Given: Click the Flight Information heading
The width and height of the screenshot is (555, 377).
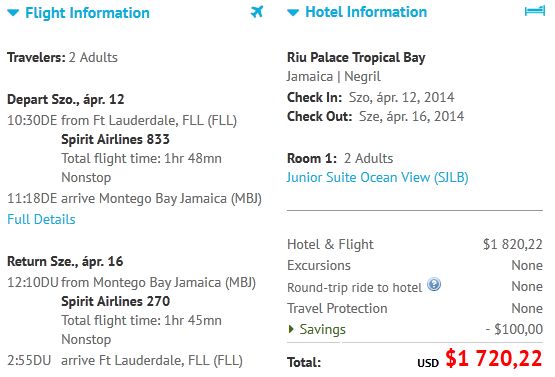Looking at the screenshot, I should [87, 13].
